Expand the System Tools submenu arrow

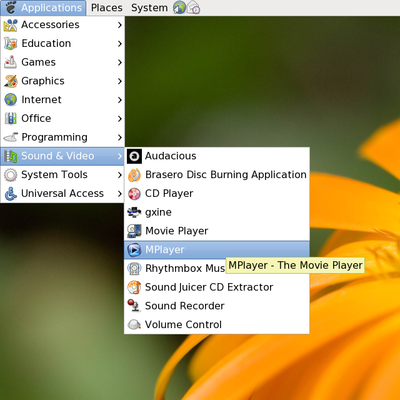pyautogui.click(x=120, y=175)
